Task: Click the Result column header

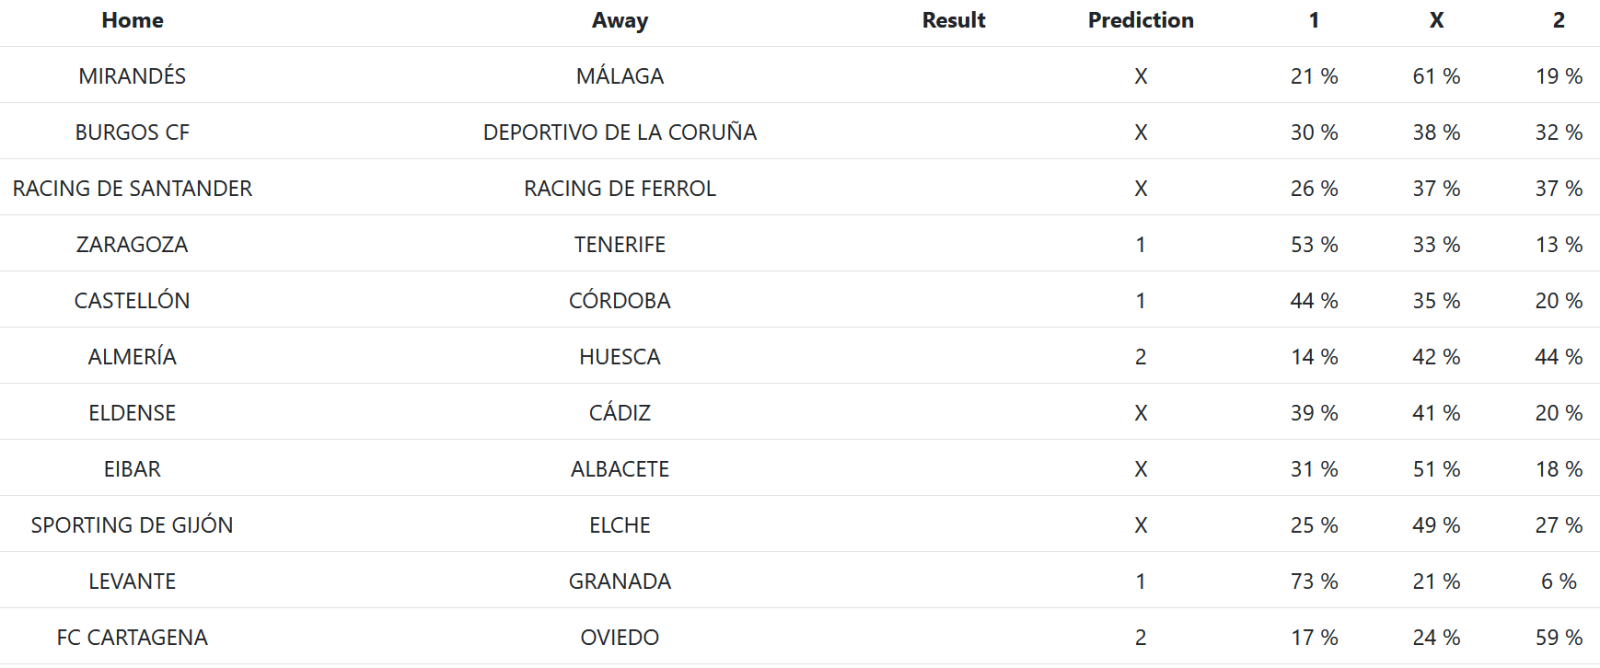Action: pos(953,20)
